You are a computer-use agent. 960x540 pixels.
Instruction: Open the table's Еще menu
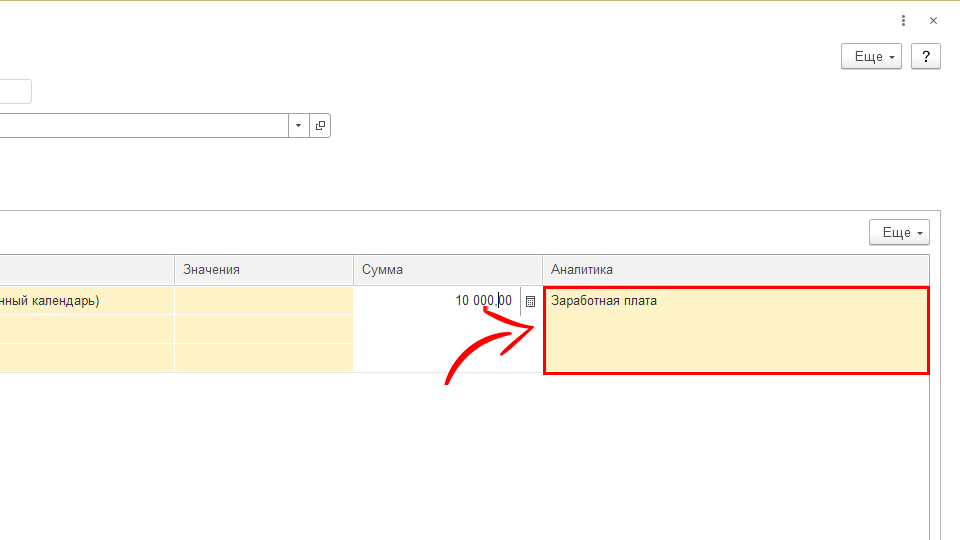[899, 233]
